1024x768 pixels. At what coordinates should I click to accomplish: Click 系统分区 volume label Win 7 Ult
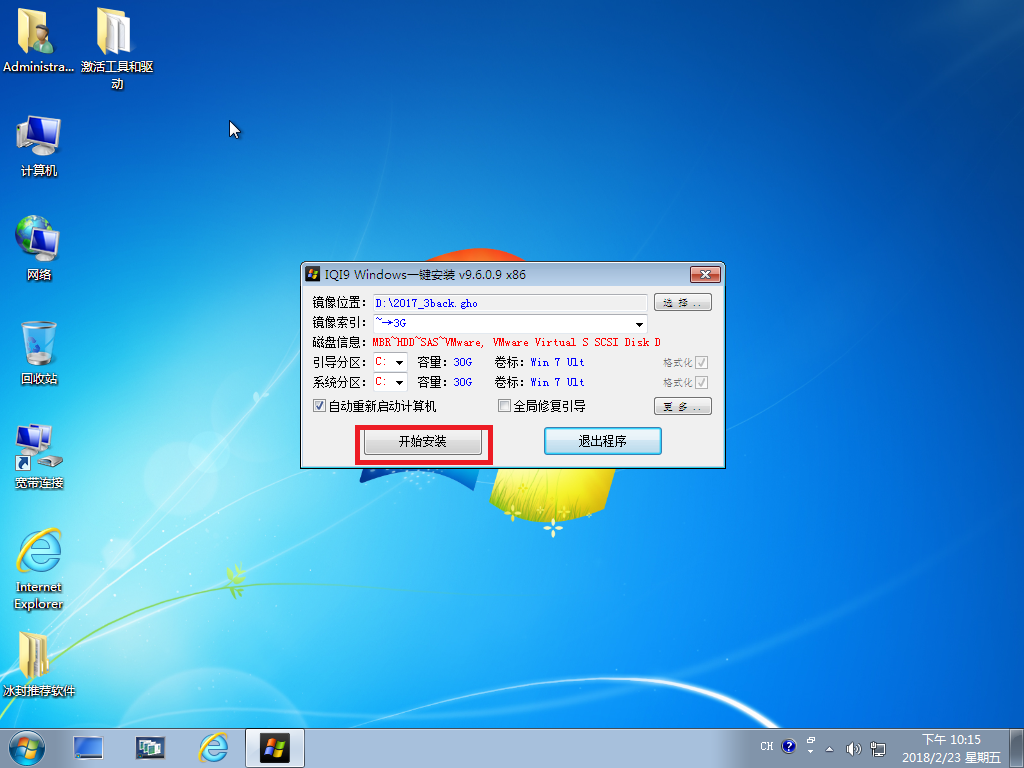pyautogui.click(x=557, y=382)
